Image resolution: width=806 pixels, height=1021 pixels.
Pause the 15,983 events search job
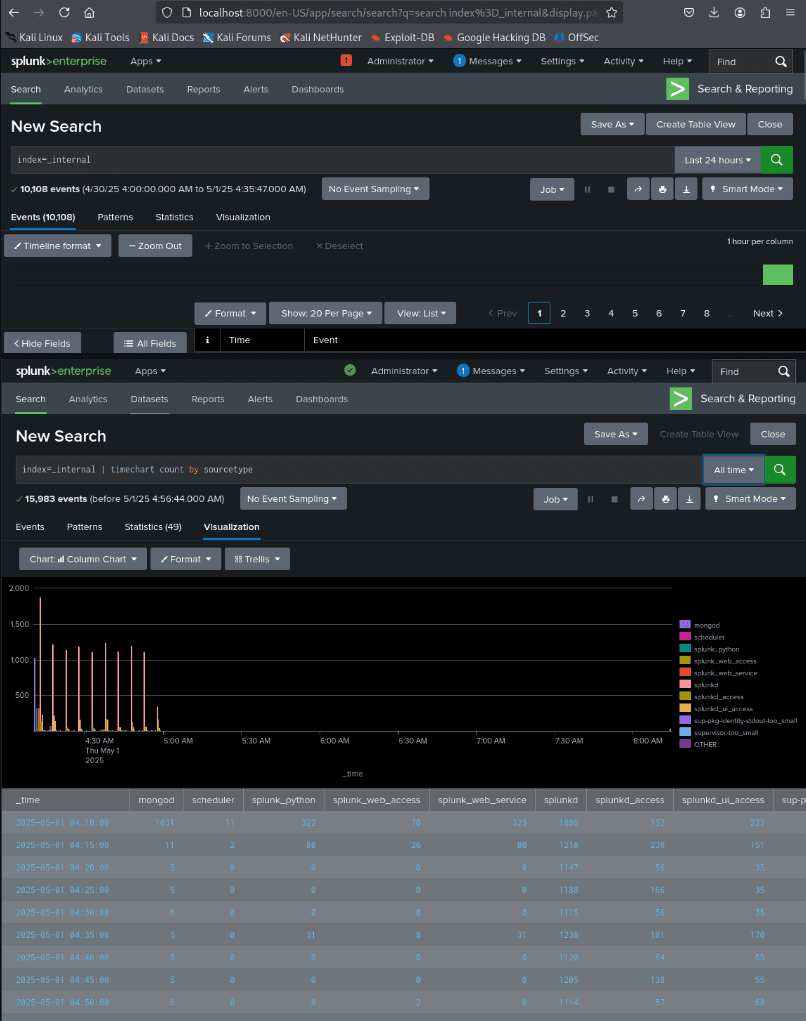(x=591, y=499)
